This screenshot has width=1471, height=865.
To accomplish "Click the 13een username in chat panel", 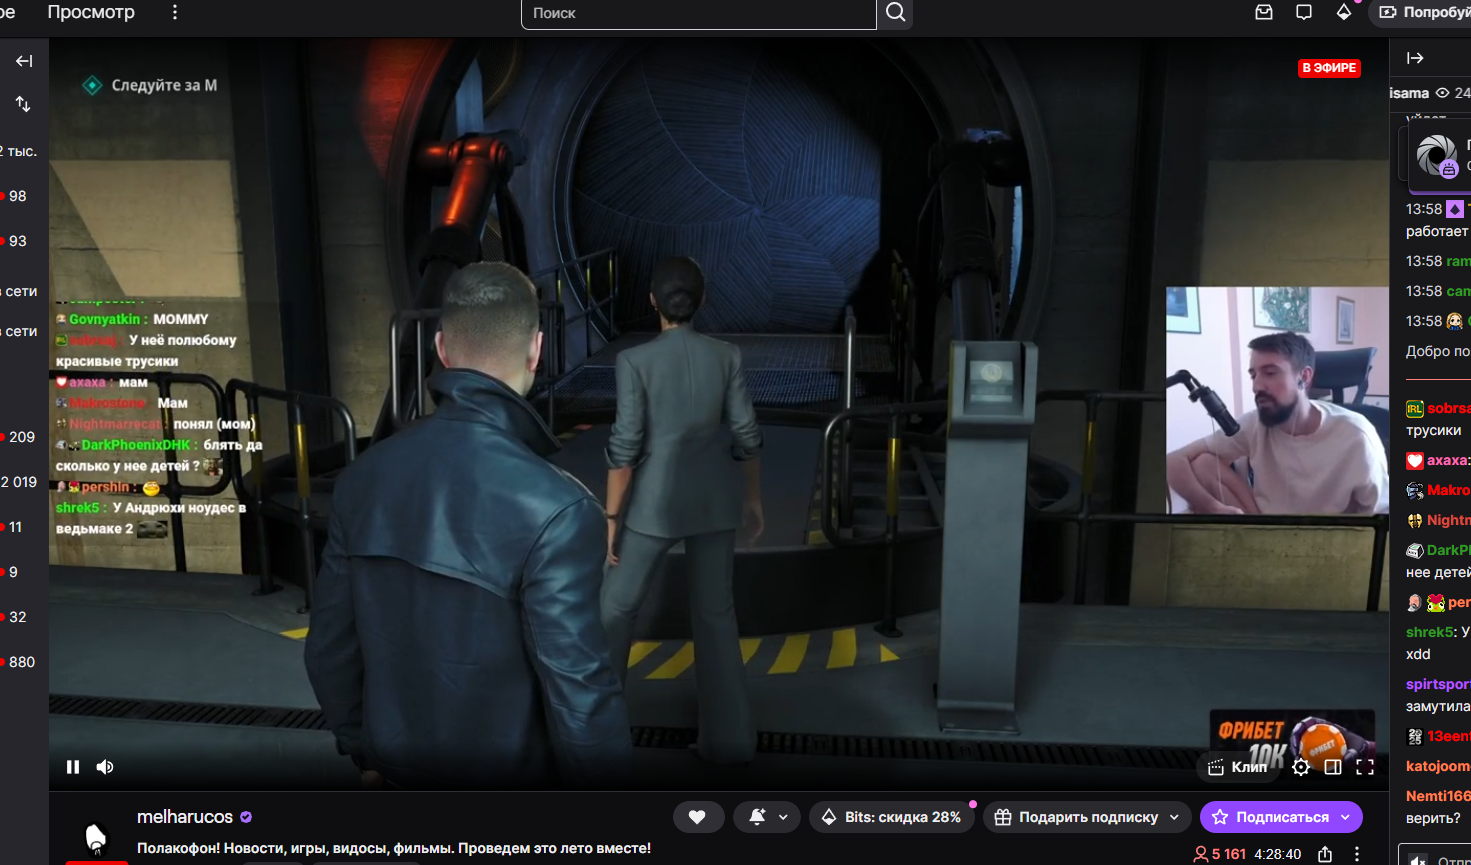I will (1449, 736).
